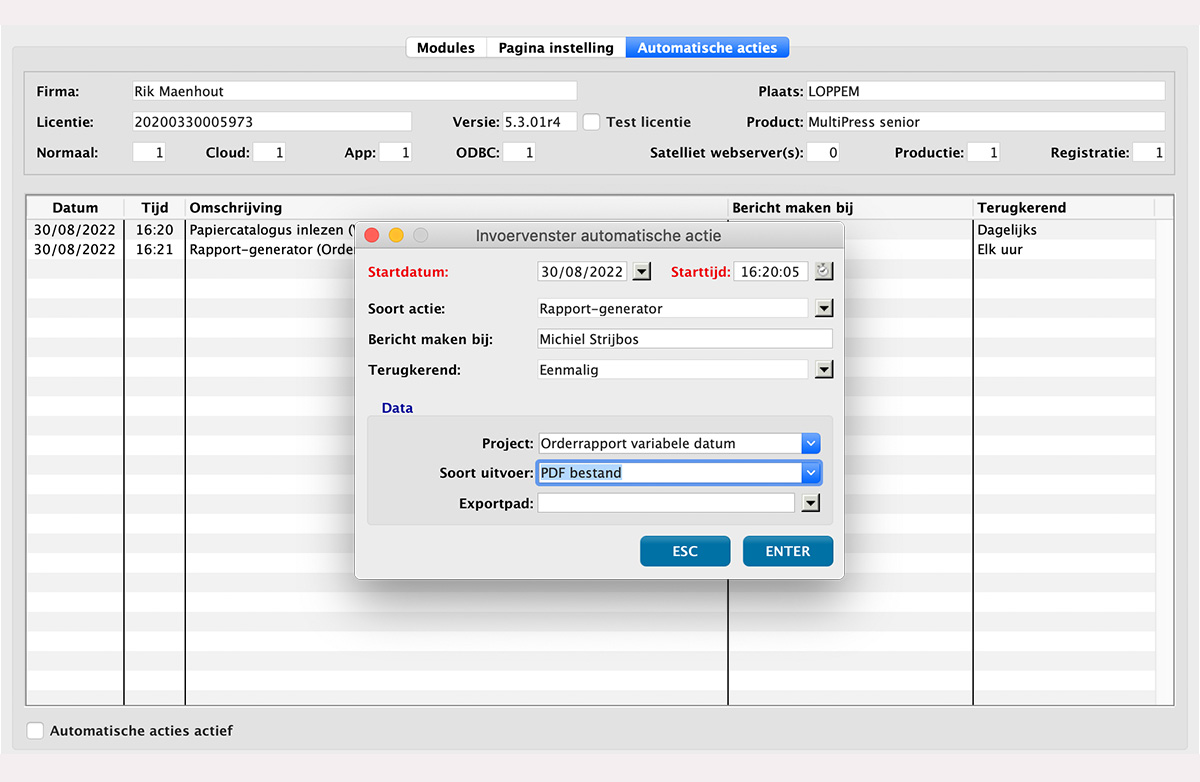Switch to the Modules tab
Image resolution: width=1200 pixels, height=782 pixels.
coord(446,48)
